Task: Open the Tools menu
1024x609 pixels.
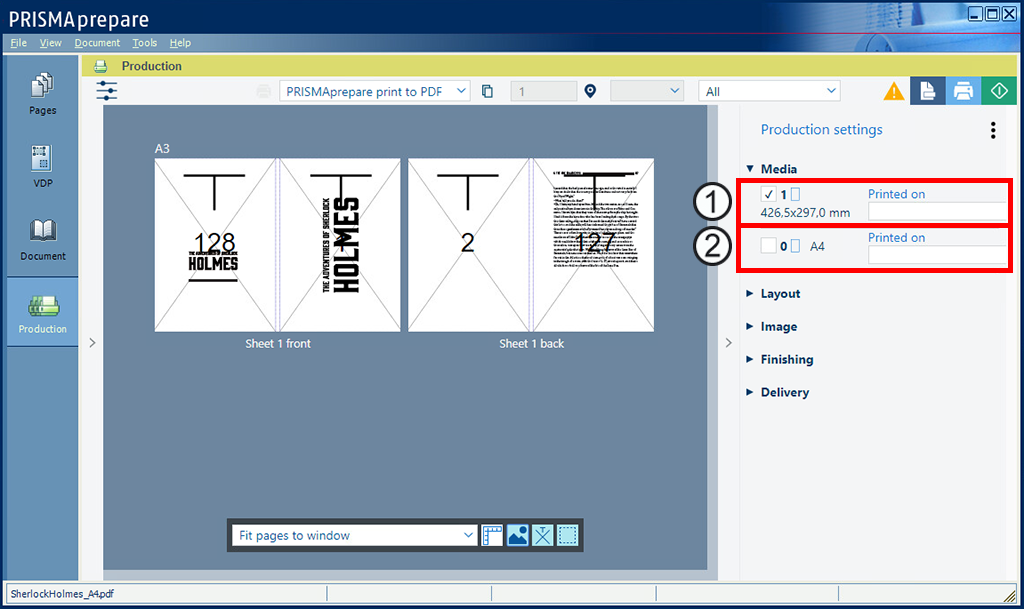Action: (144, 43)
